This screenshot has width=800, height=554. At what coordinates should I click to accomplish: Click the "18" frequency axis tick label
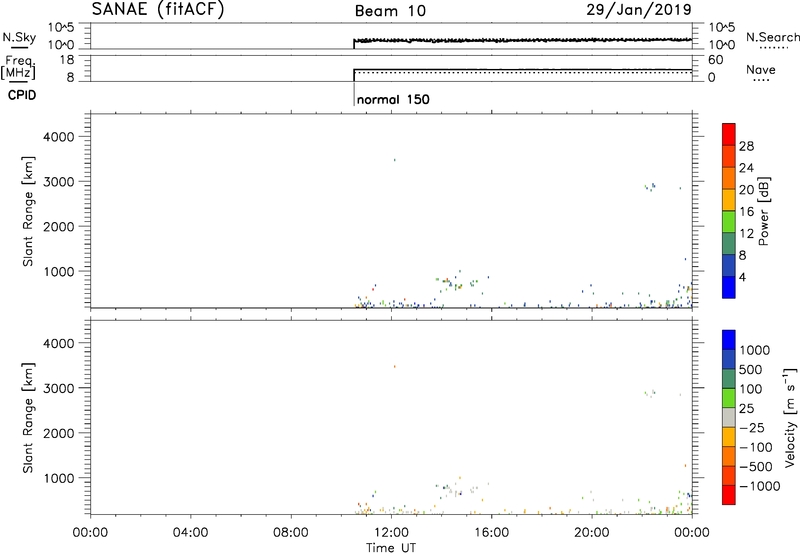(67, 60)
